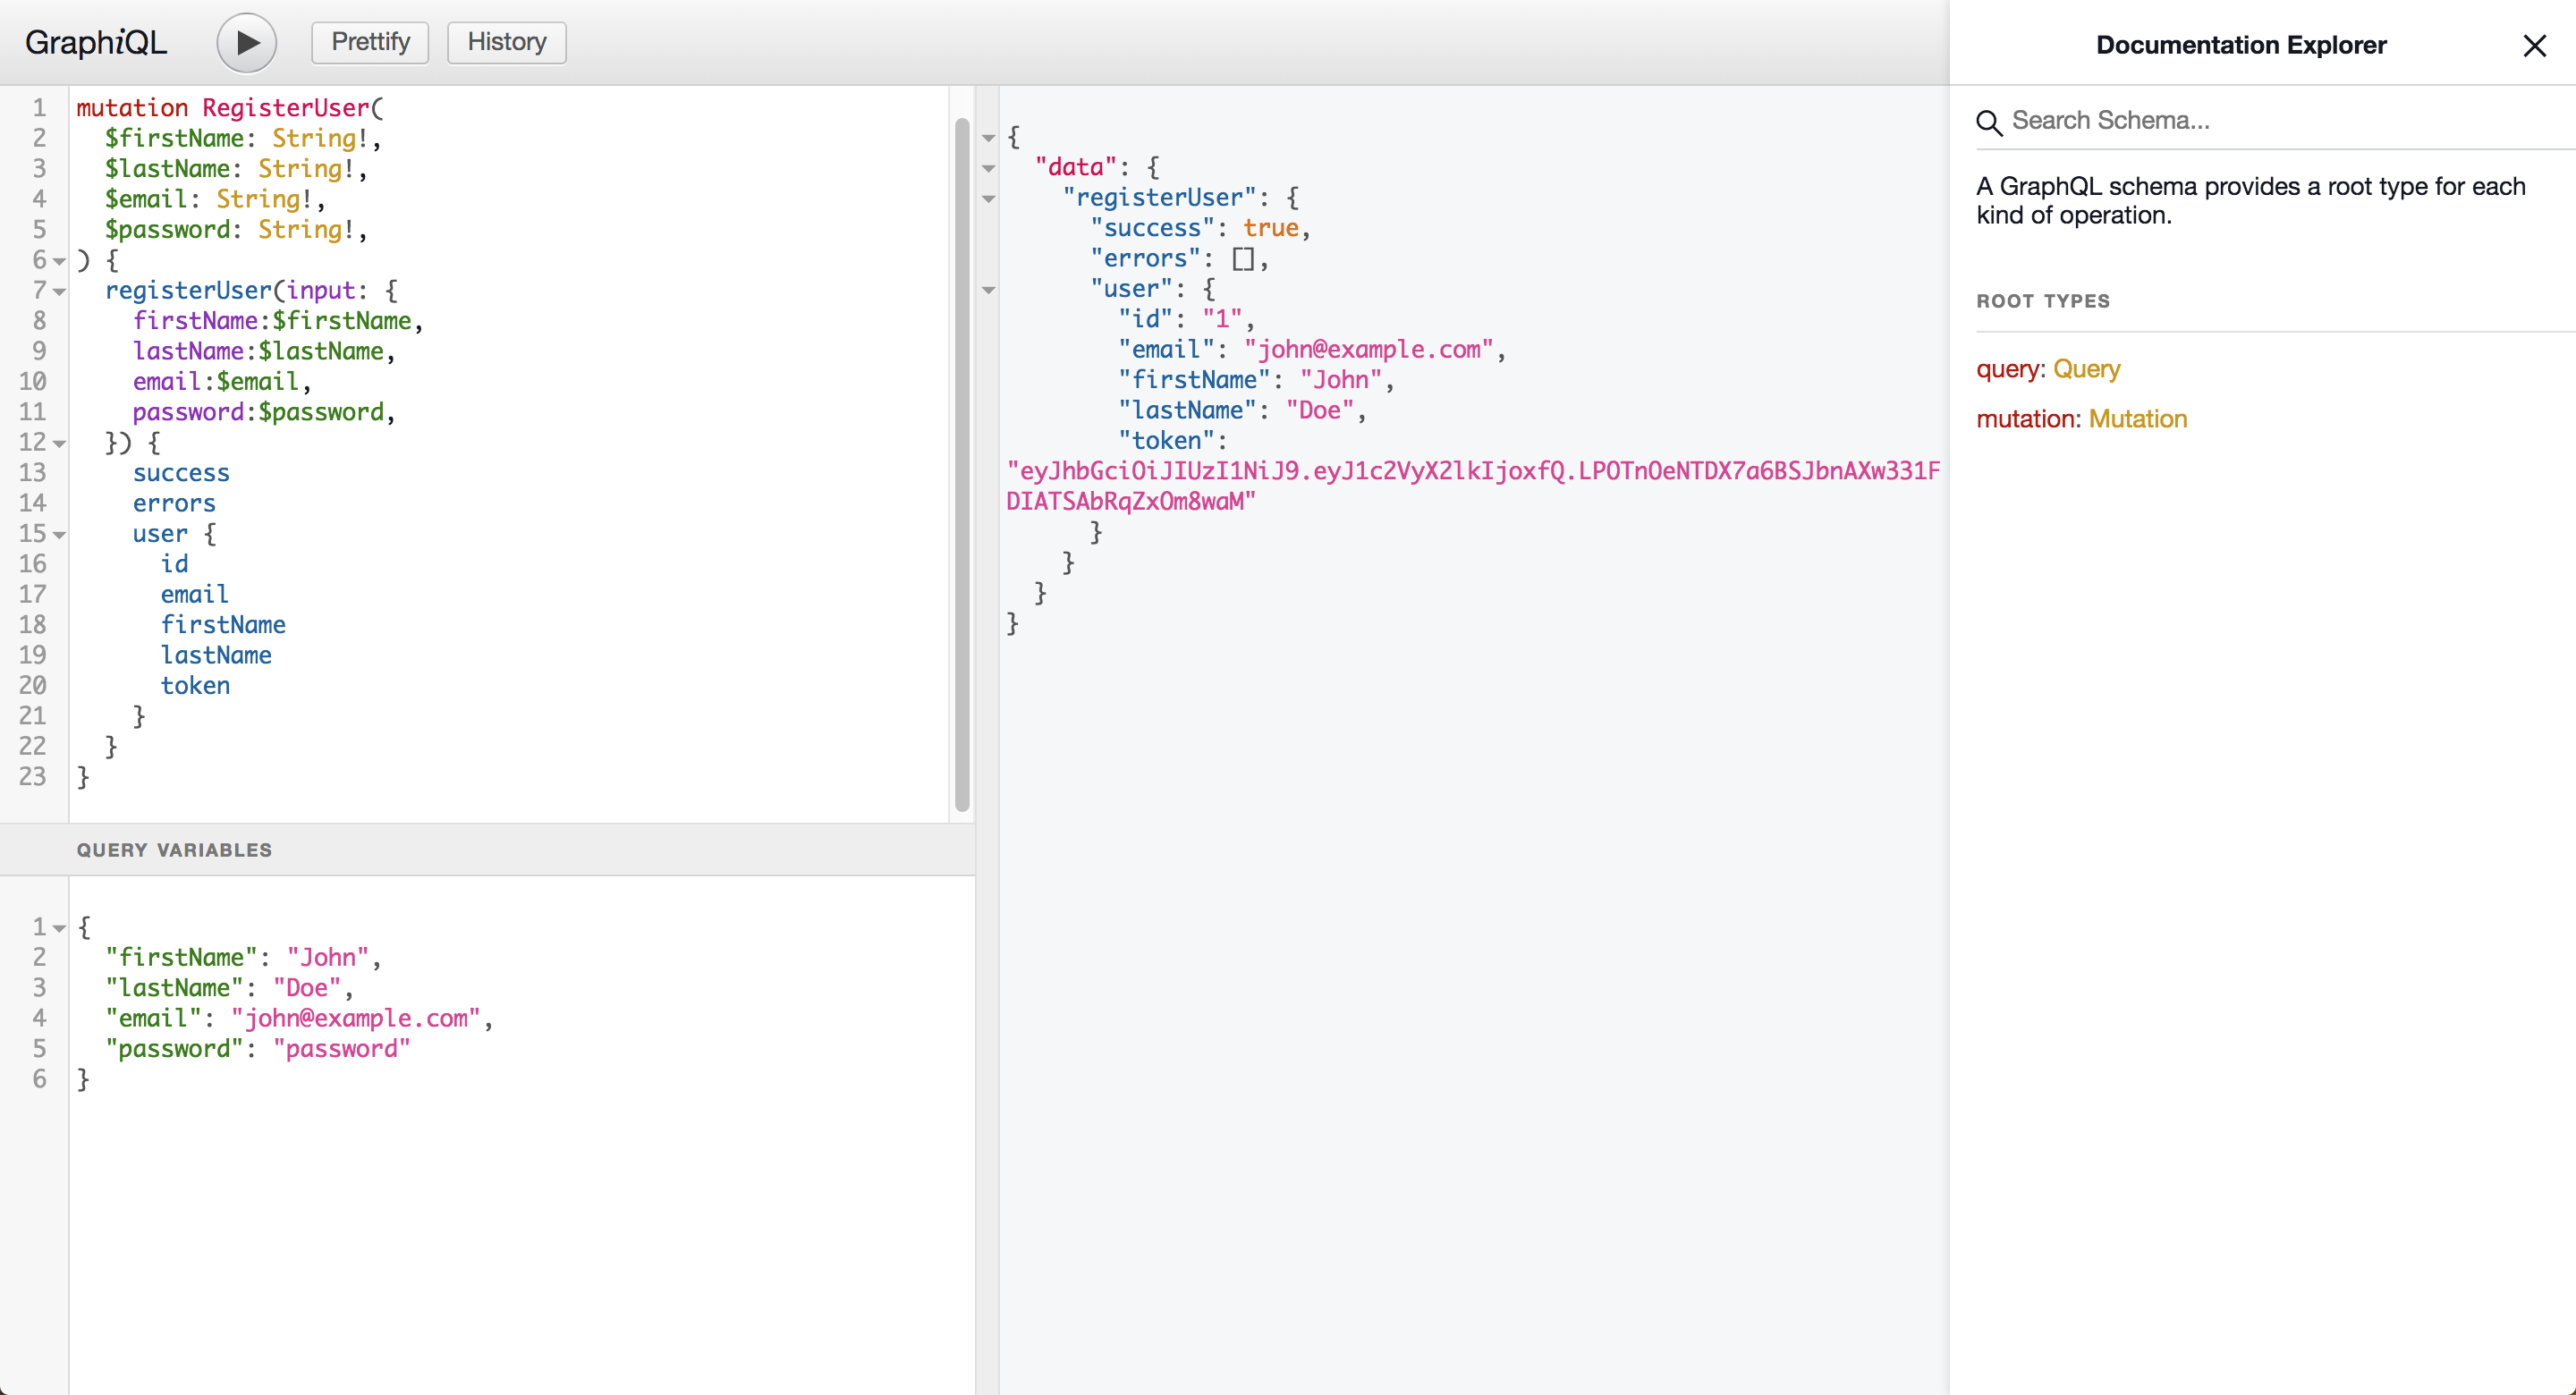2576x1395 pixels.
Task: Close the Documentation Explorer panel
Action: (x=2533, y=46)
